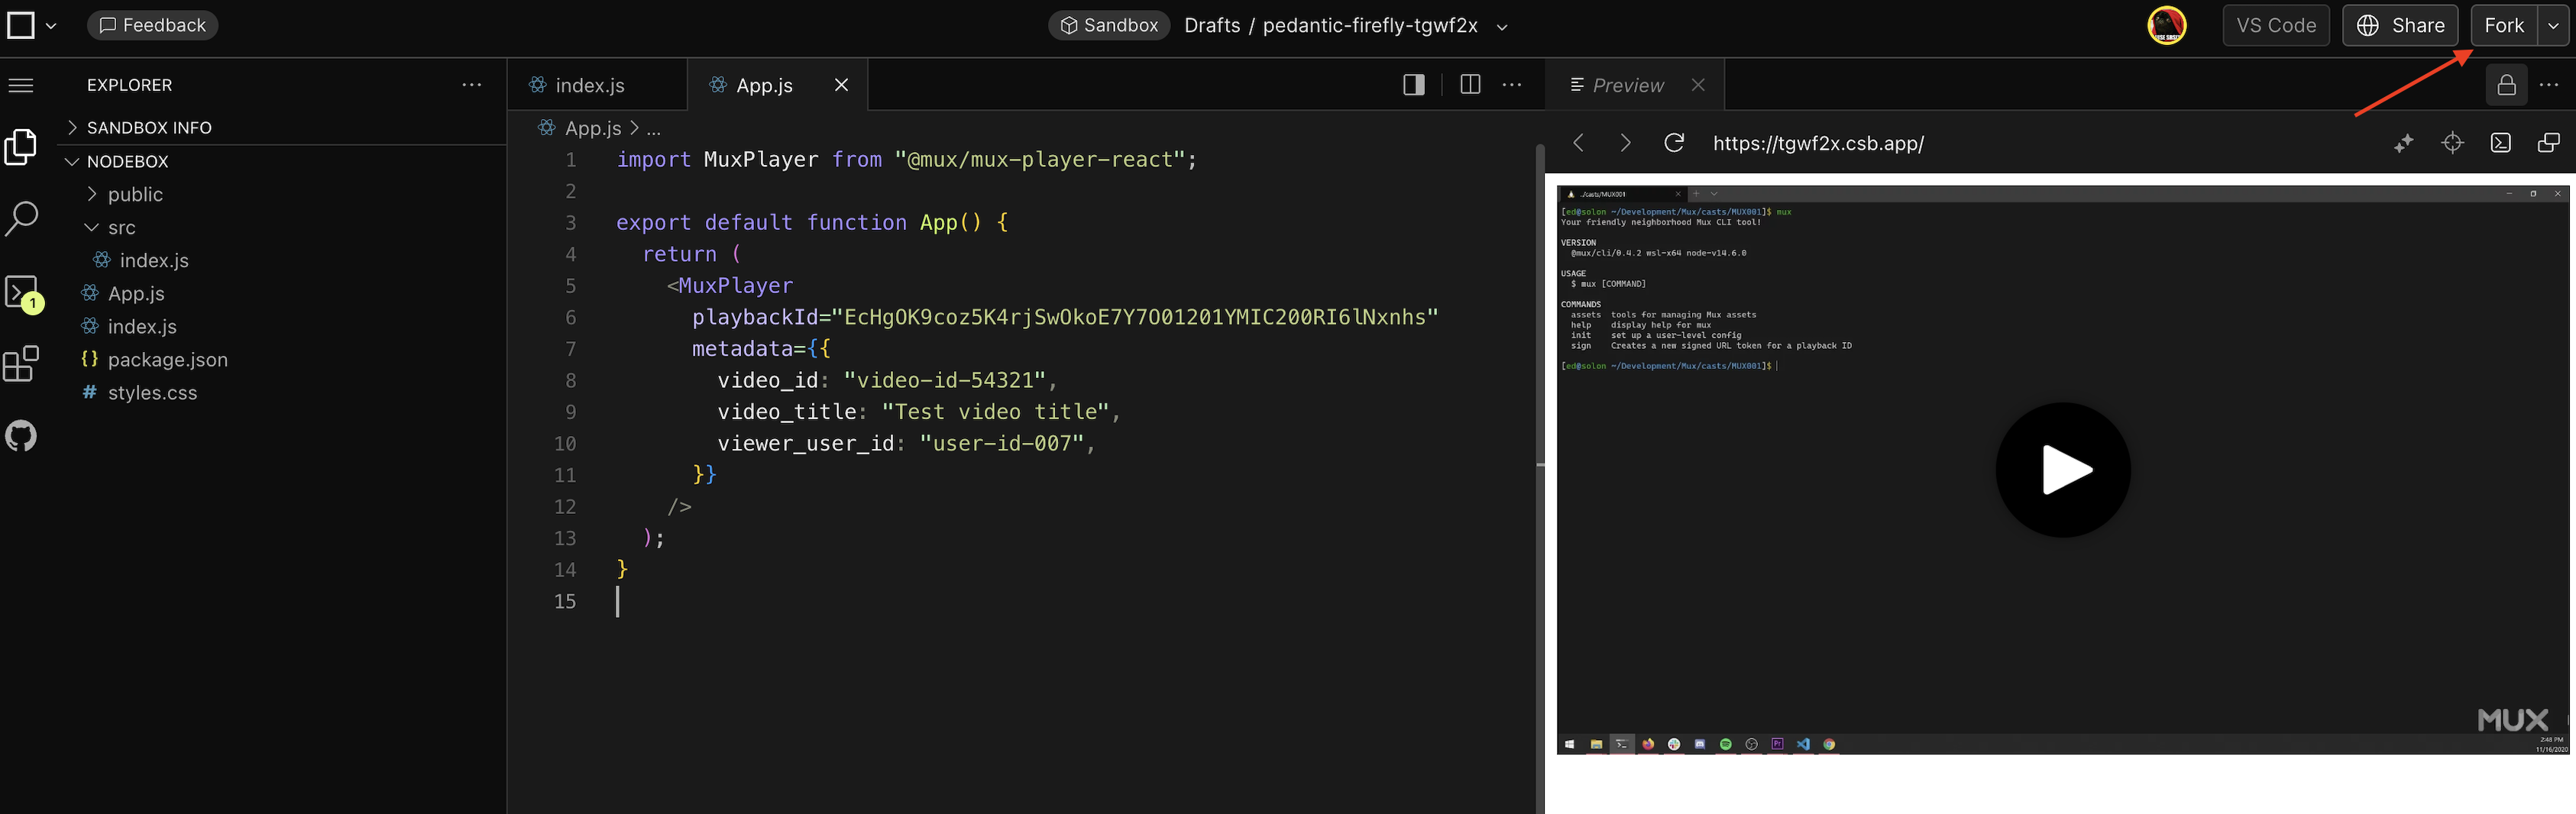The image size is (2576, 814).
Task: Select the workspace checkbox at top left
Action: (20, 25)
